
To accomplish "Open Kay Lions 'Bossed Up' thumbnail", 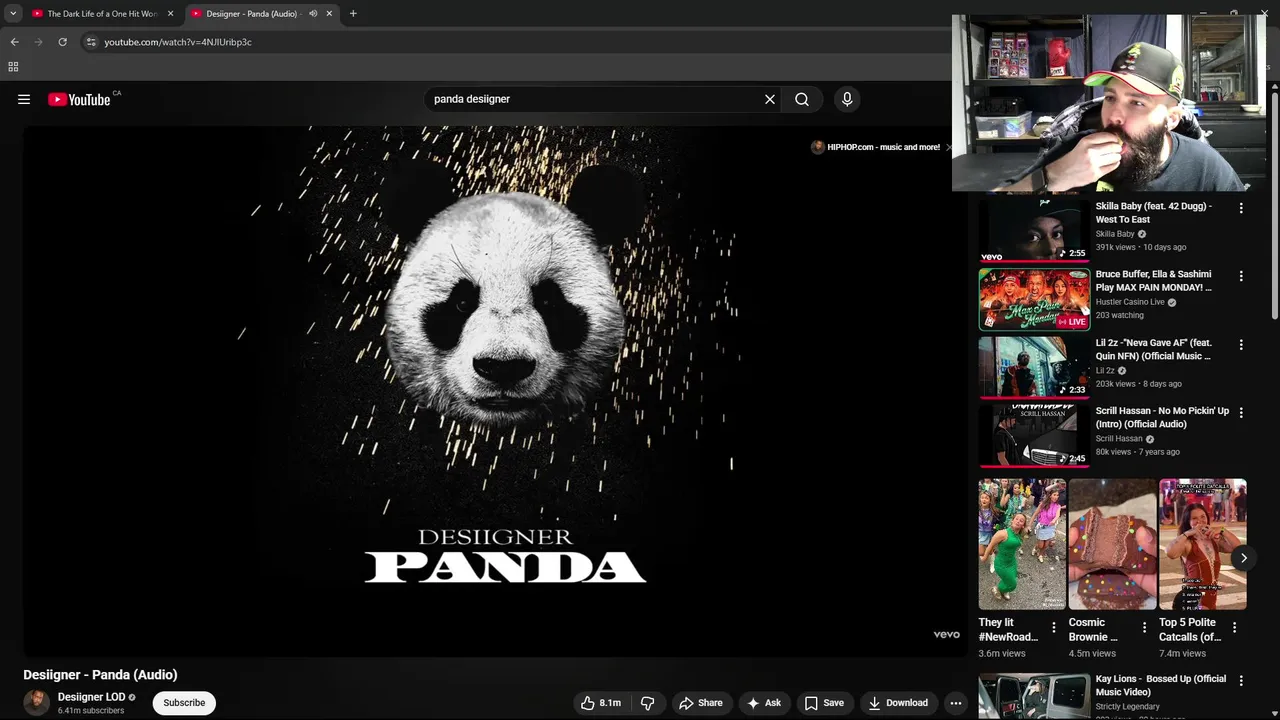I will click(x=1034, y=697).
